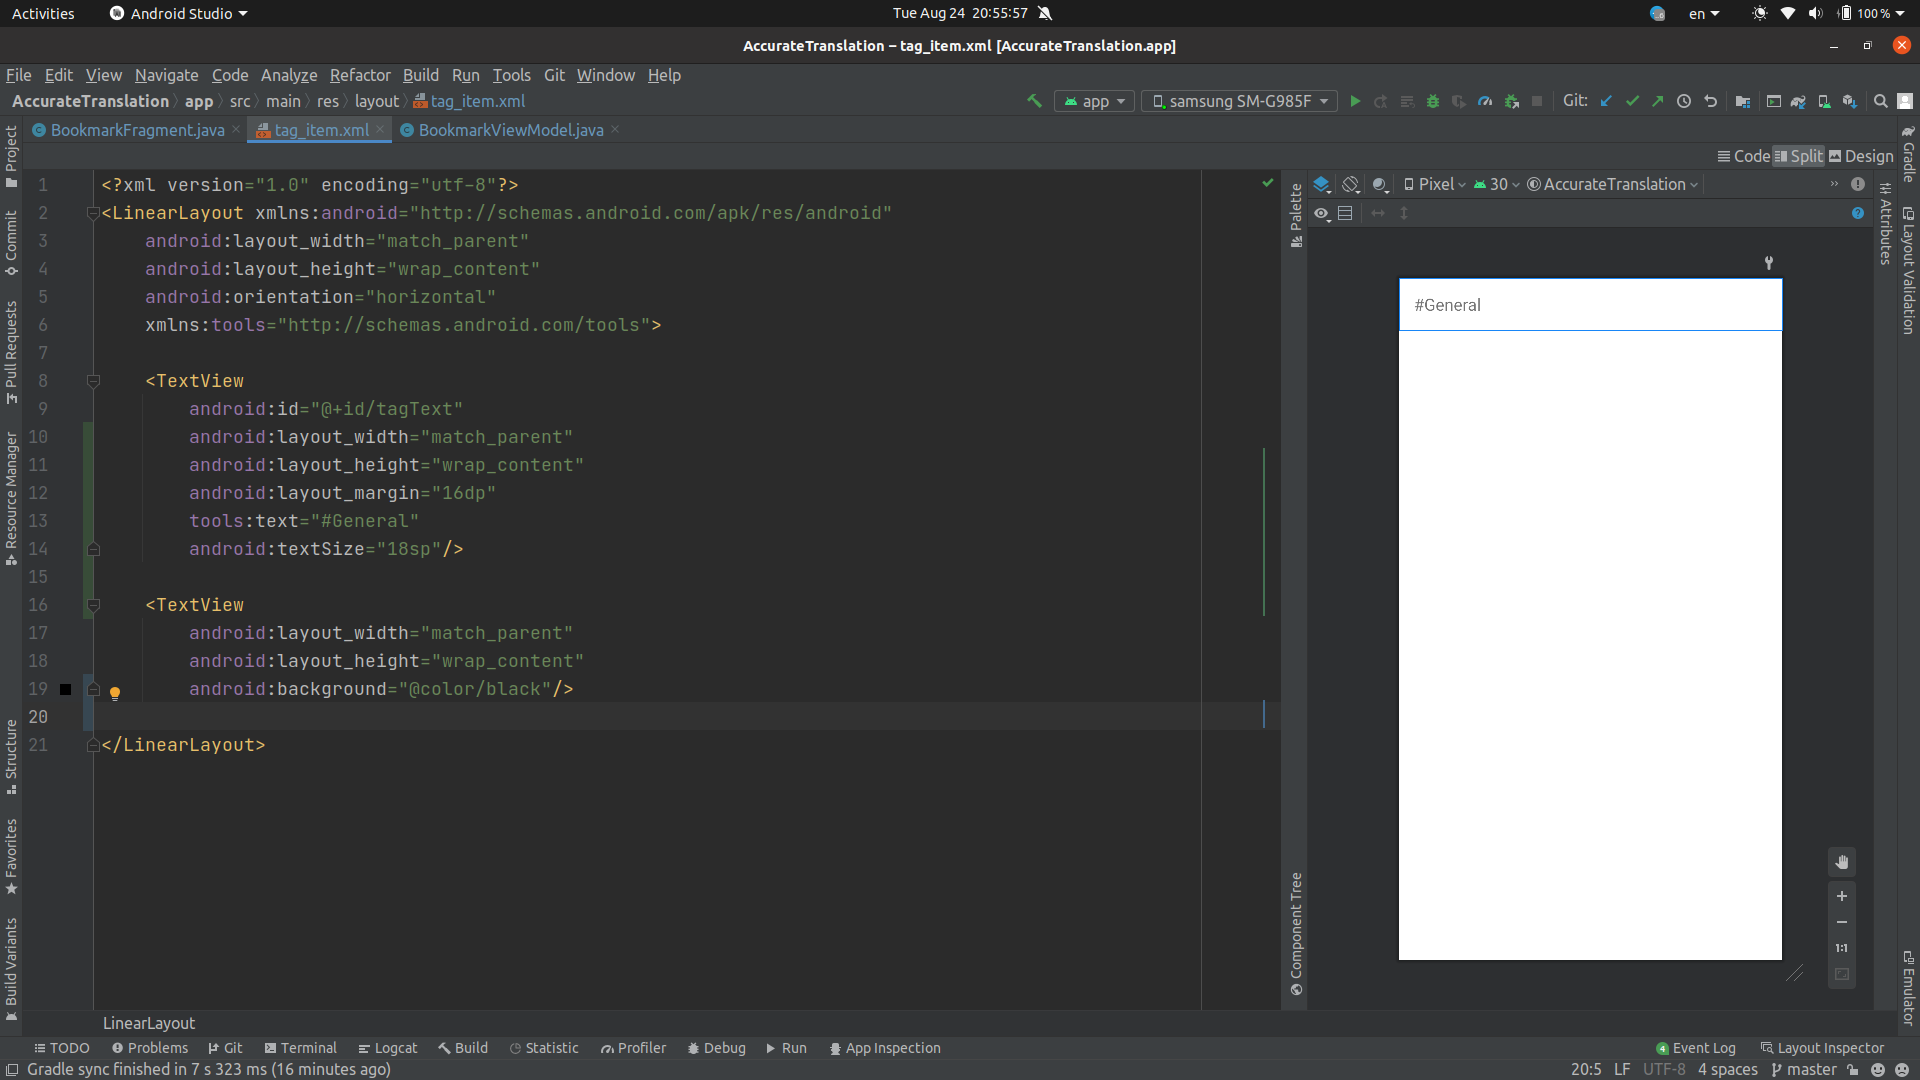The height and width of the screenshot is (1080, 1920).
Task: Click Sync Project with Gradle Files icon
Action: 1798,101
